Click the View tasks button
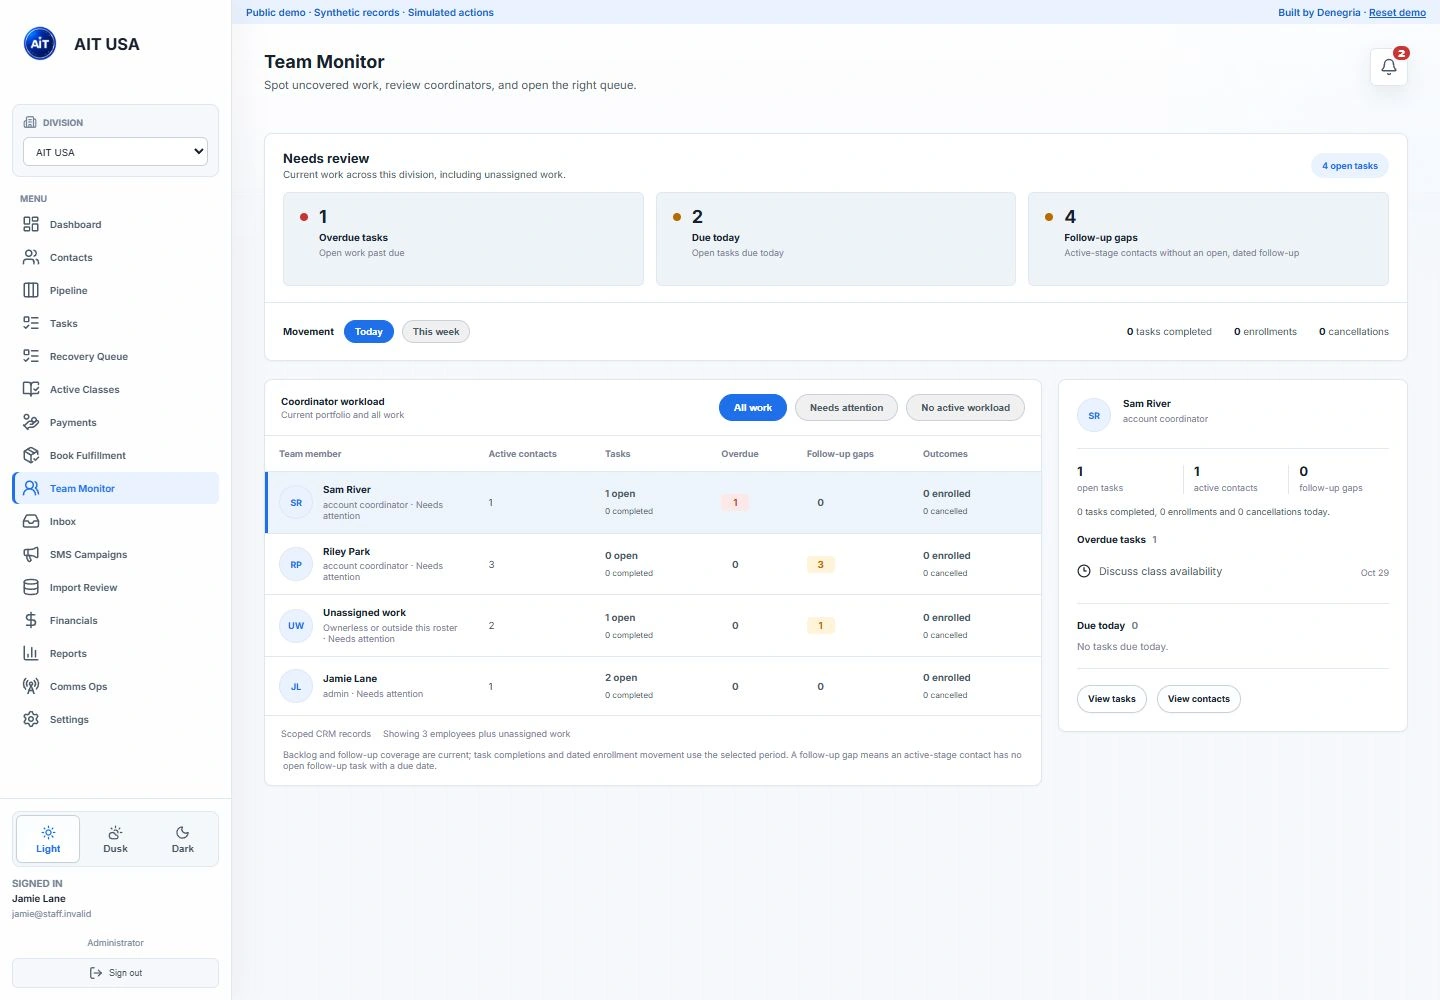 coord(1112,699)
